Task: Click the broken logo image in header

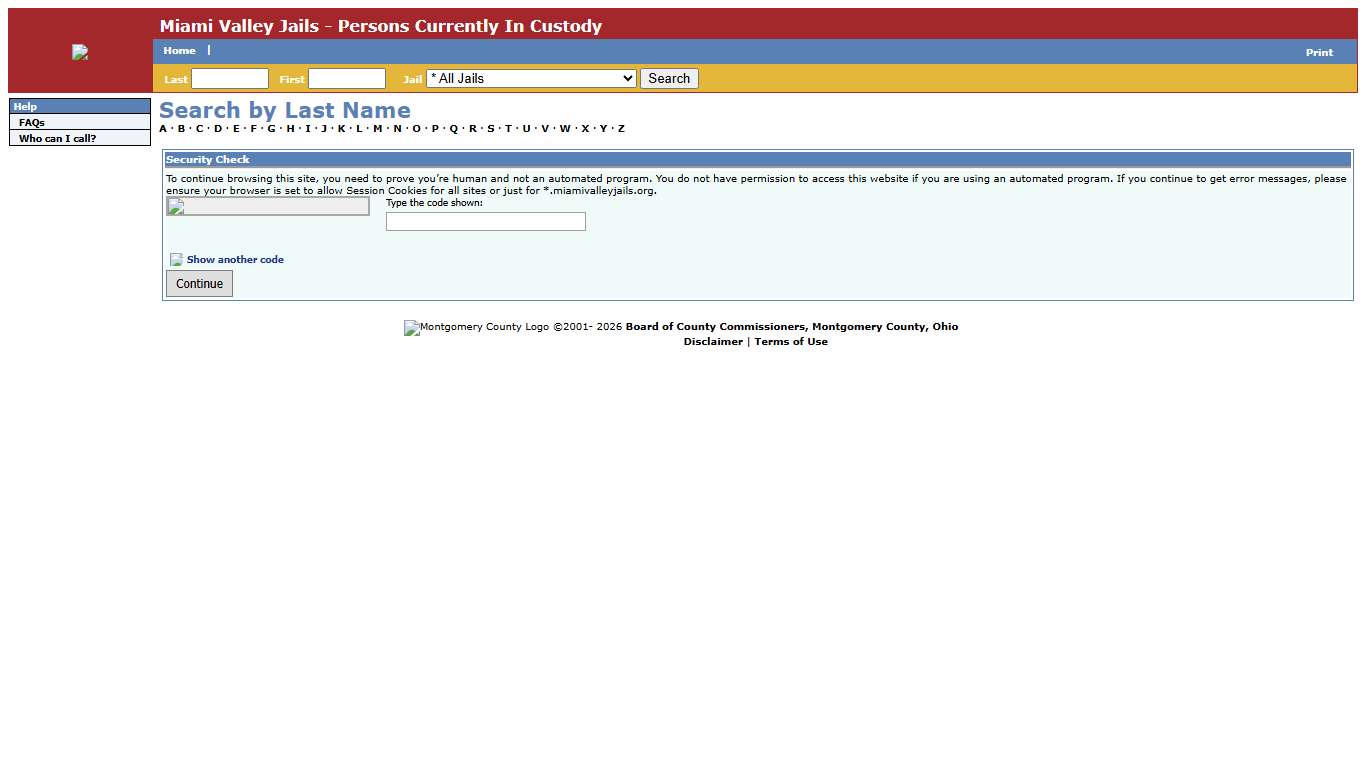Action: pos(80,53)
